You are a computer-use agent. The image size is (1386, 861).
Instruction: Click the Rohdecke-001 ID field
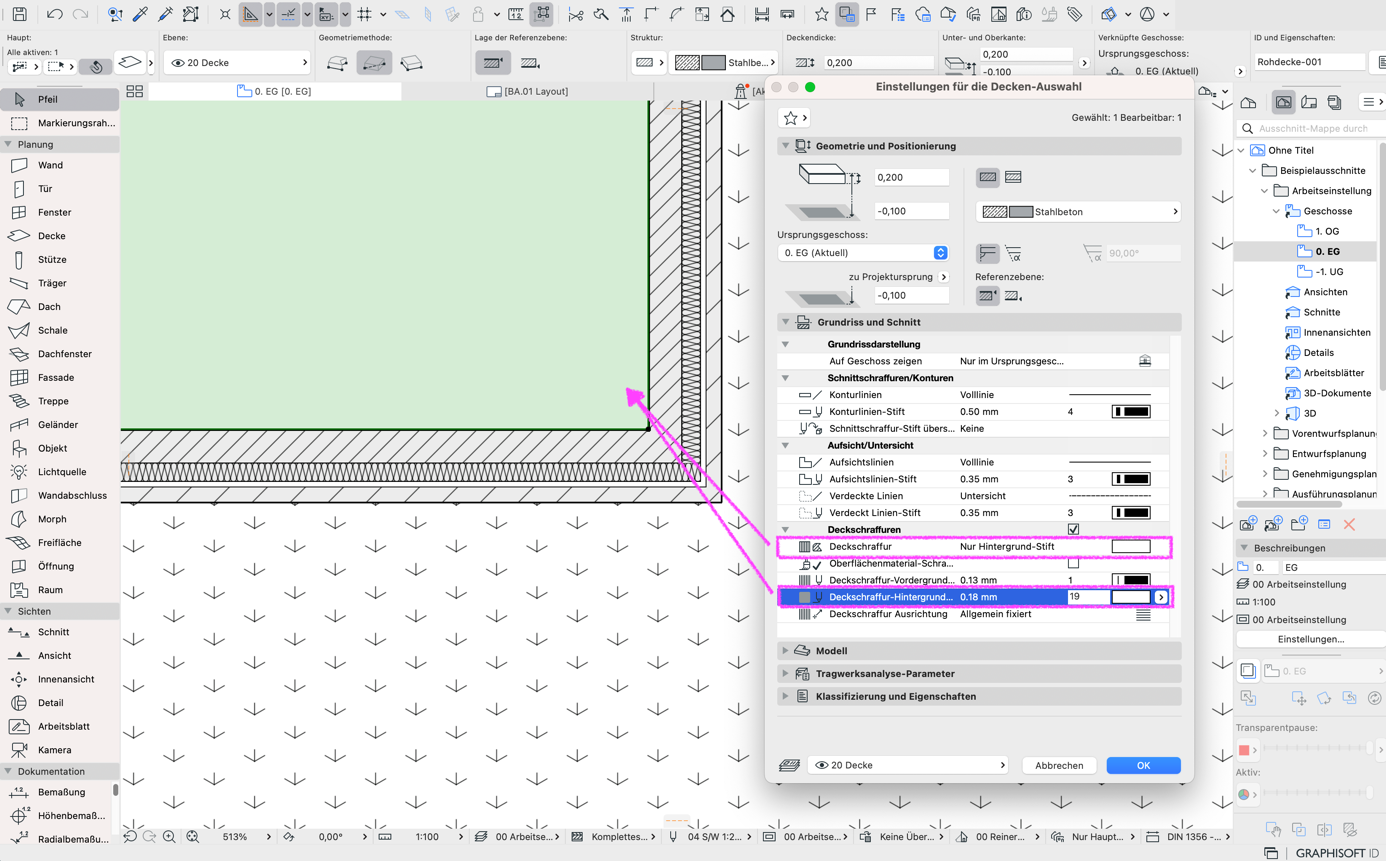click(x=1310, y=62)
